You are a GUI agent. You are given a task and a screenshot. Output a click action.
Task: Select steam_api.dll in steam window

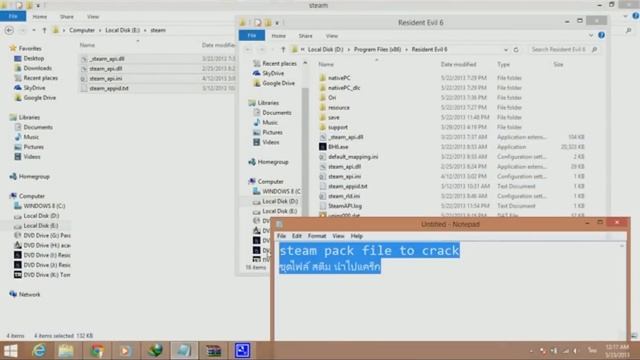pos(106,69)
